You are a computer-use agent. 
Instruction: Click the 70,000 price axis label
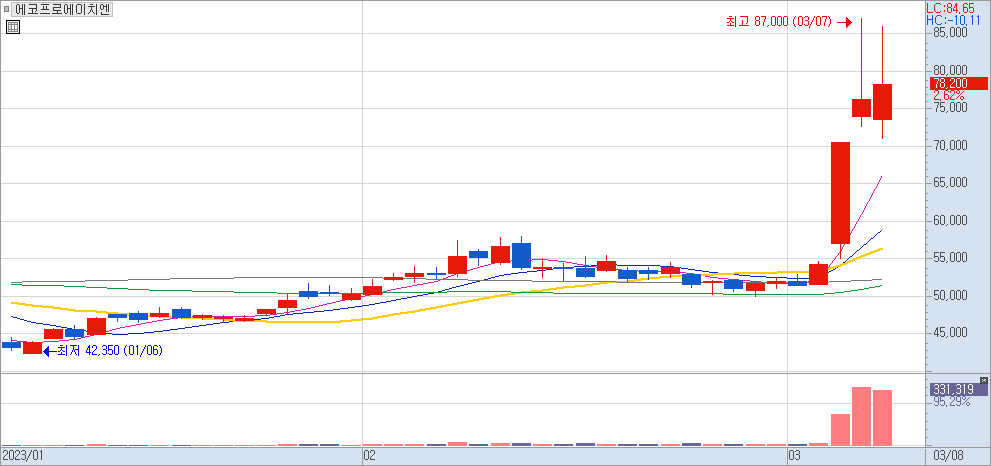[x=949, y=145]
